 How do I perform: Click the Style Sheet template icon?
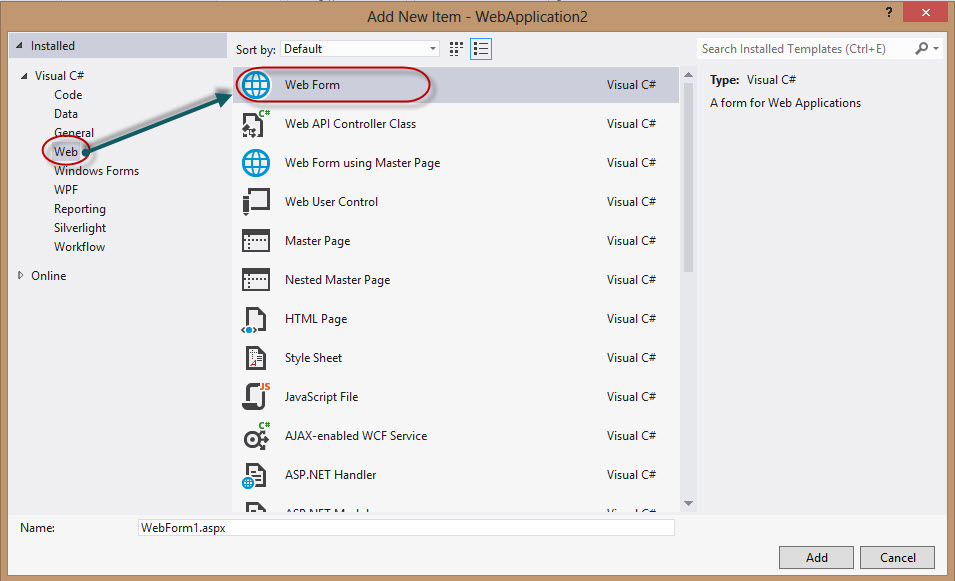pos(256,357)
